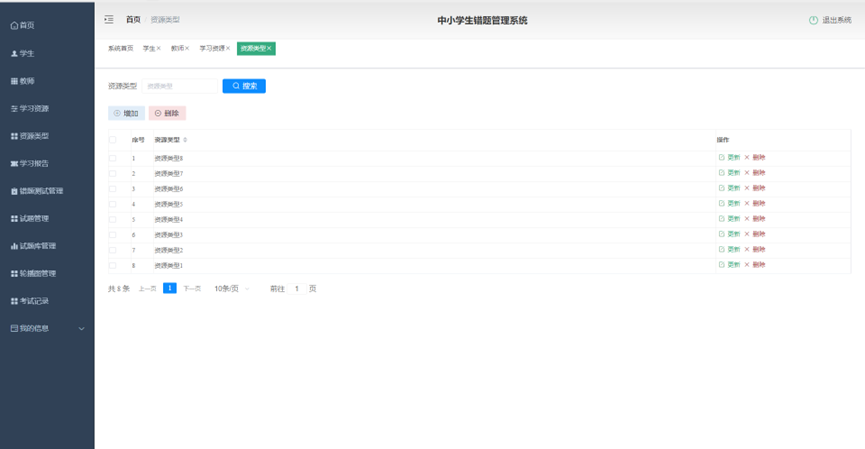Check the box for row 资源类型5
The width and height of the screenshot is (865, 449).
pos(113,205)
